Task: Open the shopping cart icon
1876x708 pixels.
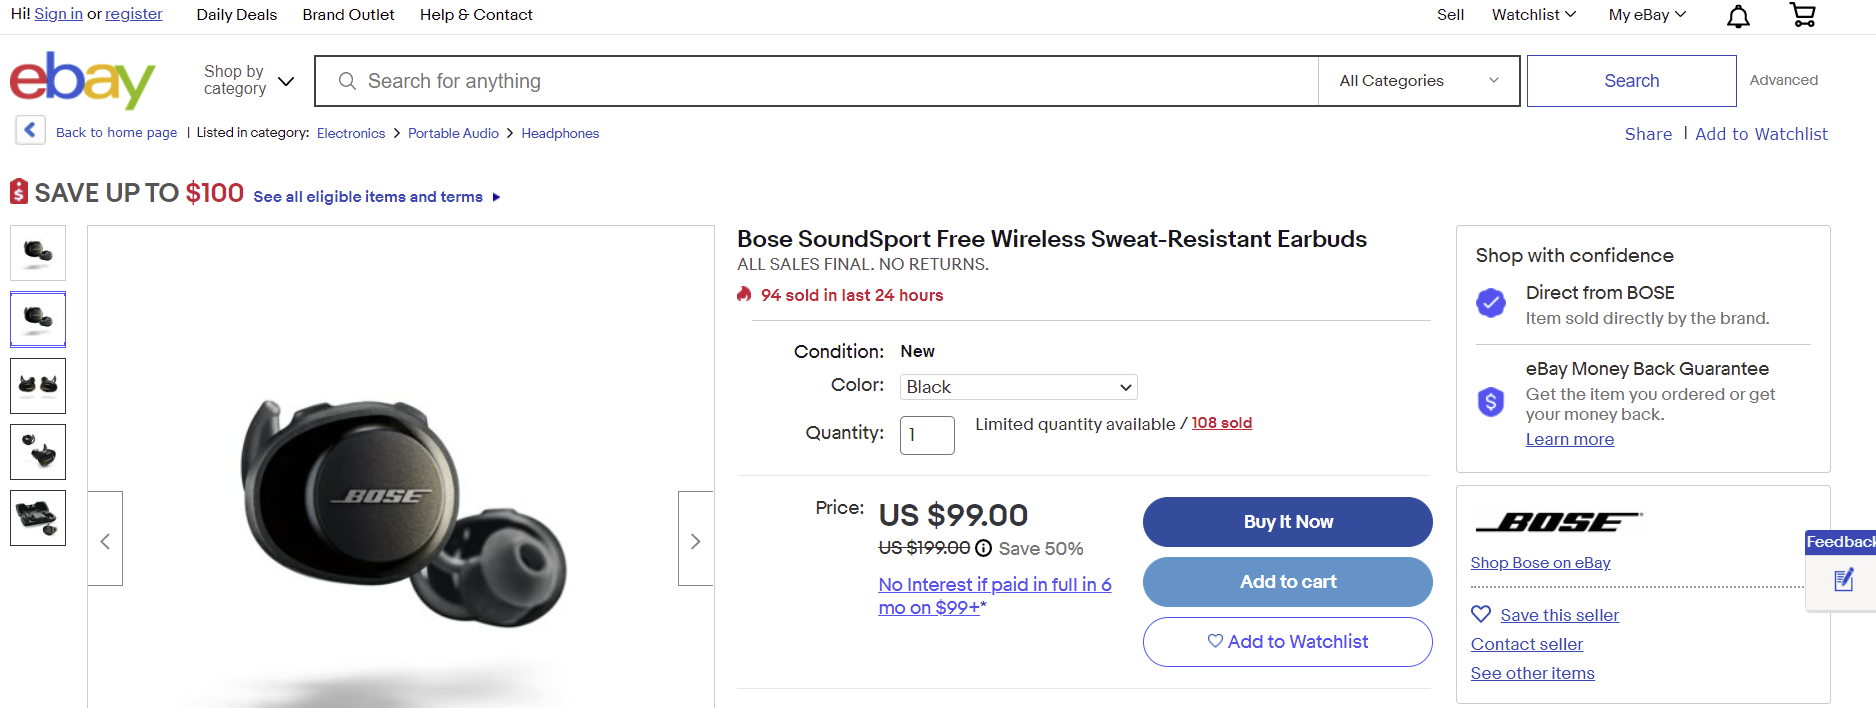Action: pos(1802,15)
